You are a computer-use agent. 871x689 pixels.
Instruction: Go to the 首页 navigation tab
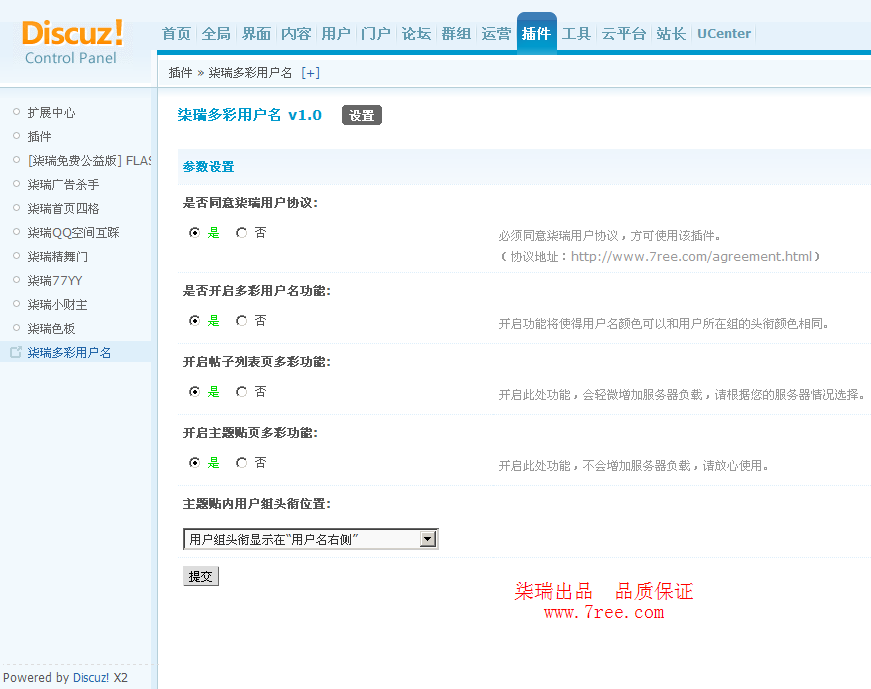176,32
